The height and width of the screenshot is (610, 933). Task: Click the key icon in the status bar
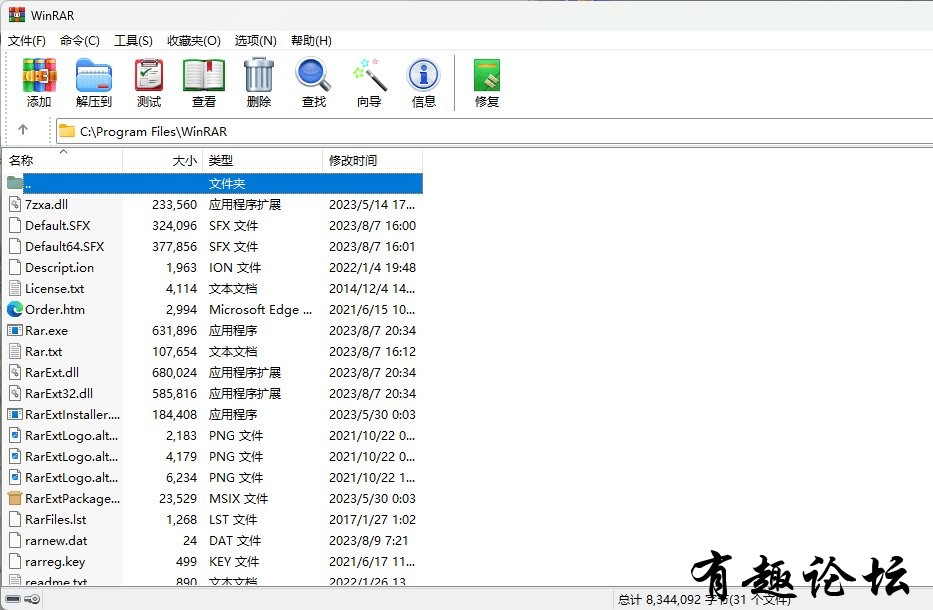click(x=33, y=599)
